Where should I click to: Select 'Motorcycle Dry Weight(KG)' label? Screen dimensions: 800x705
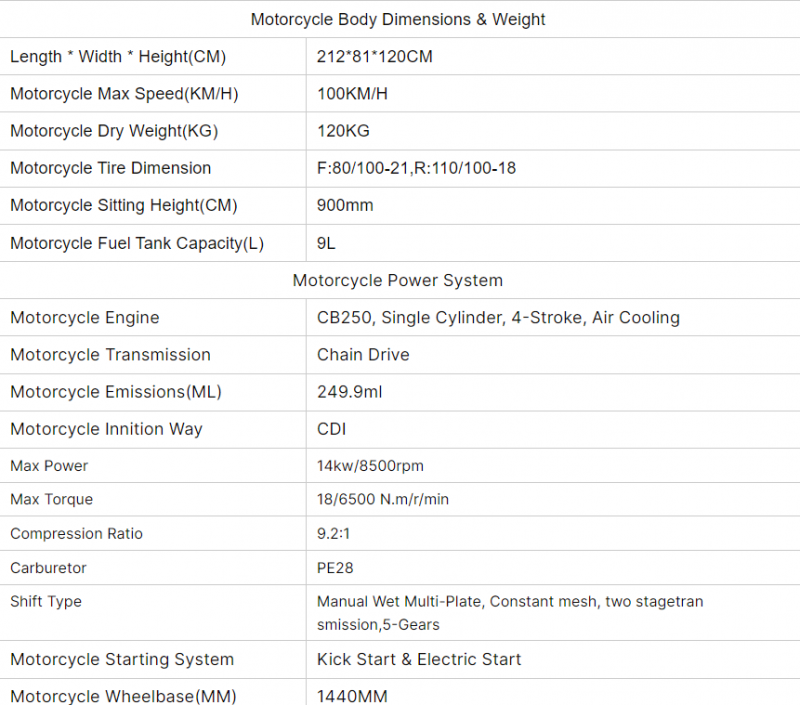tap(114, 131)
